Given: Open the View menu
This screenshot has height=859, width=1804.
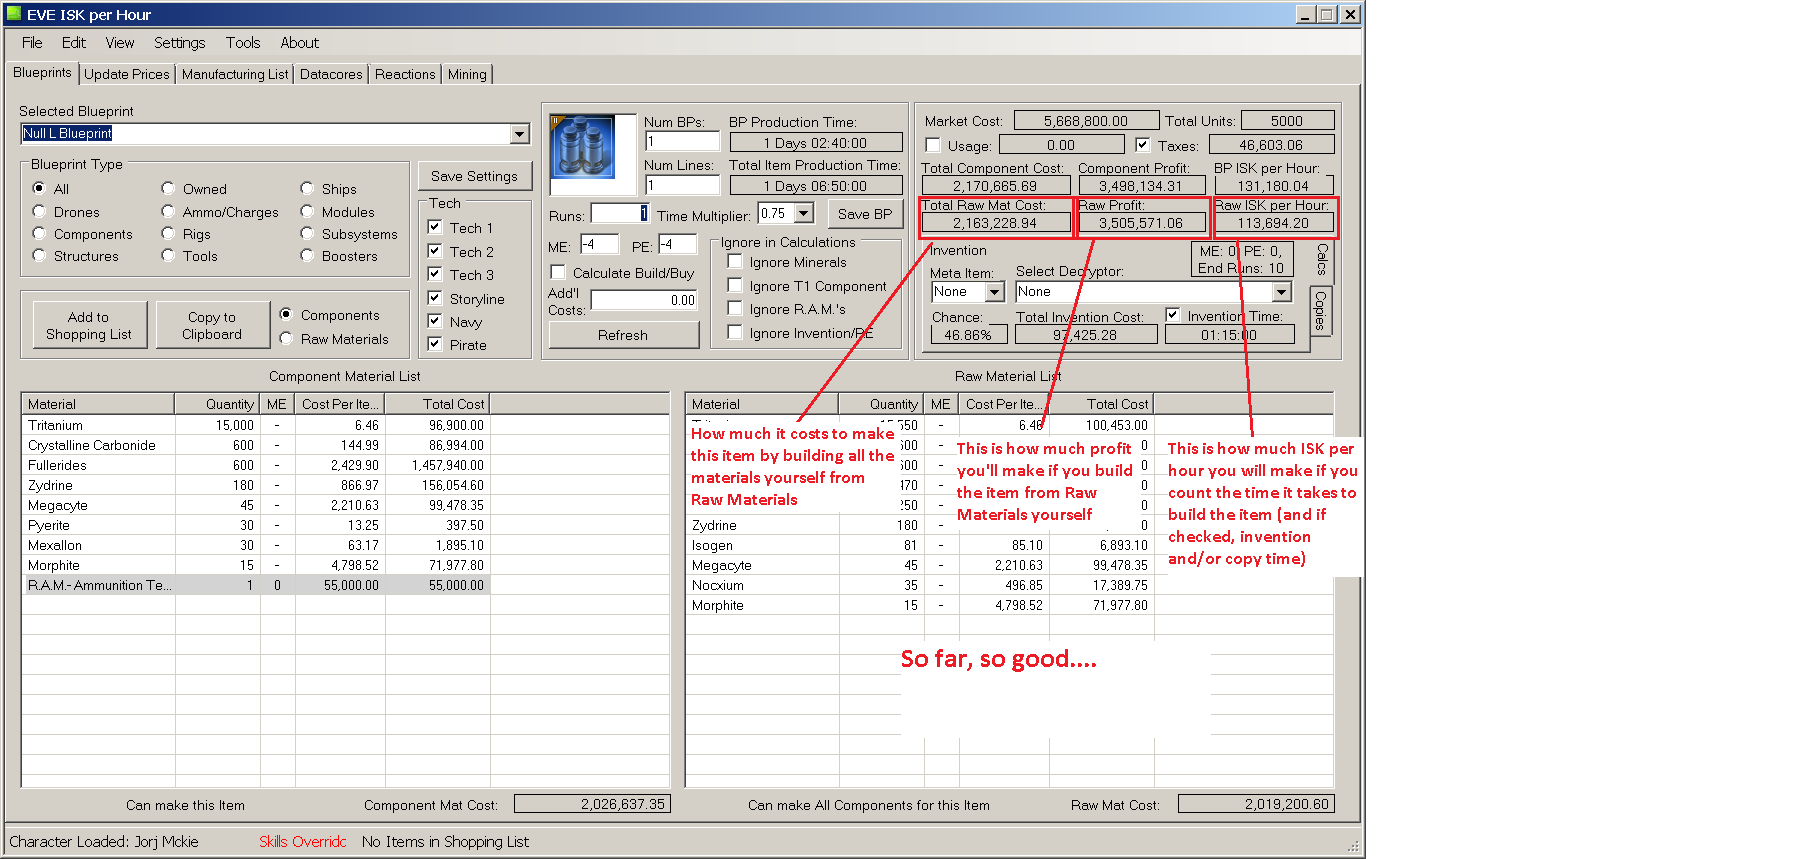Looking at the screenshot, I should [x=120, y=43].
